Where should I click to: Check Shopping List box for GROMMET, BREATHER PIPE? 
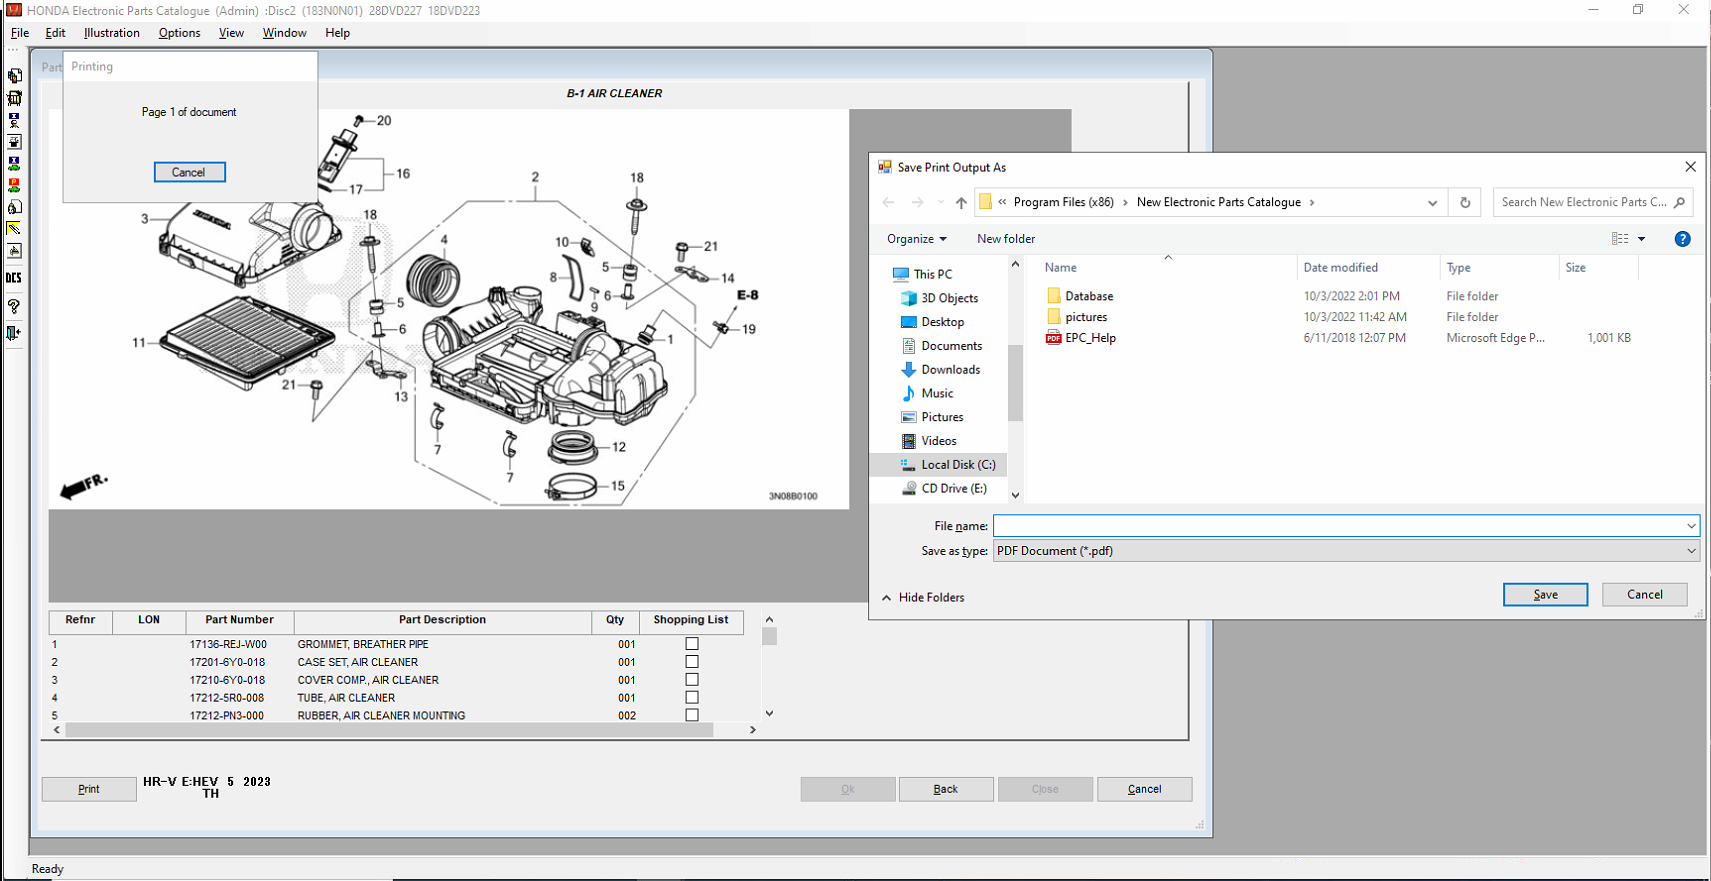(x=691, y=644)
